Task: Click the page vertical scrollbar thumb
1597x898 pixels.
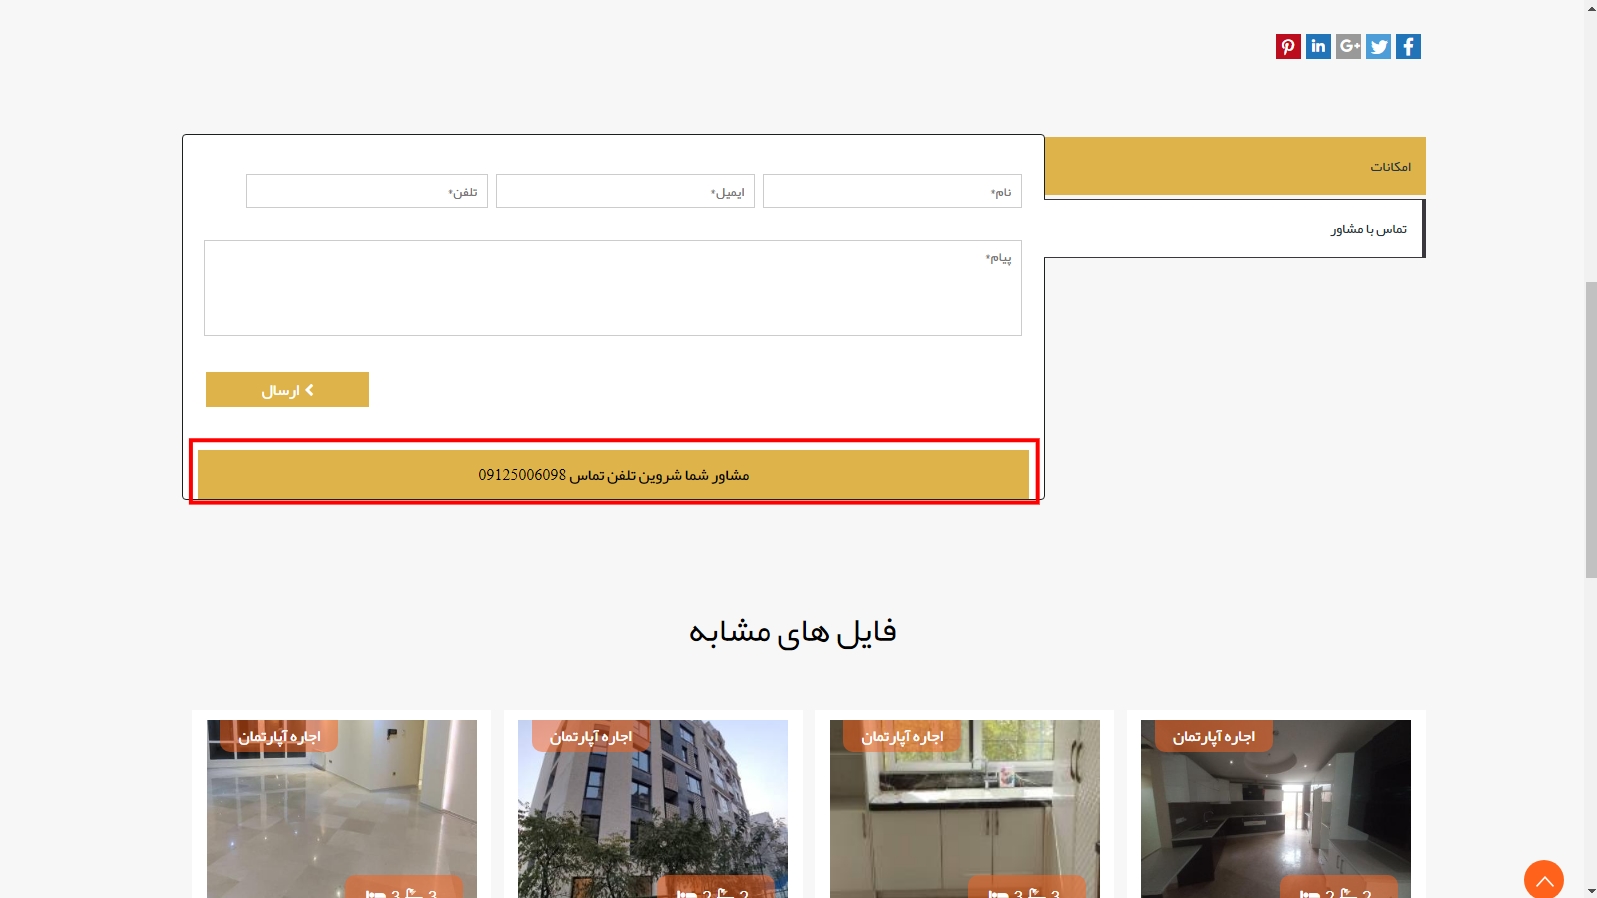Action: click(1591, 430)
